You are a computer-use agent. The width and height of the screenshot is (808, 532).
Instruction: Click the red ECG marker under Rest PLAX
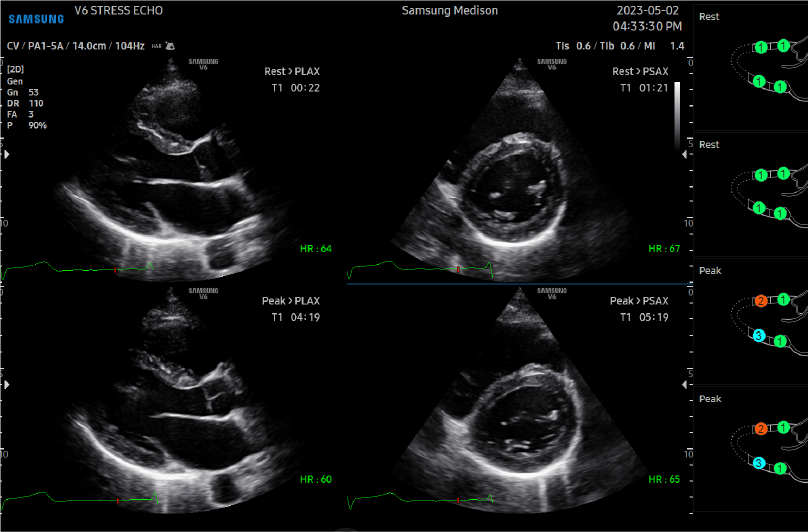click(115, 270)
